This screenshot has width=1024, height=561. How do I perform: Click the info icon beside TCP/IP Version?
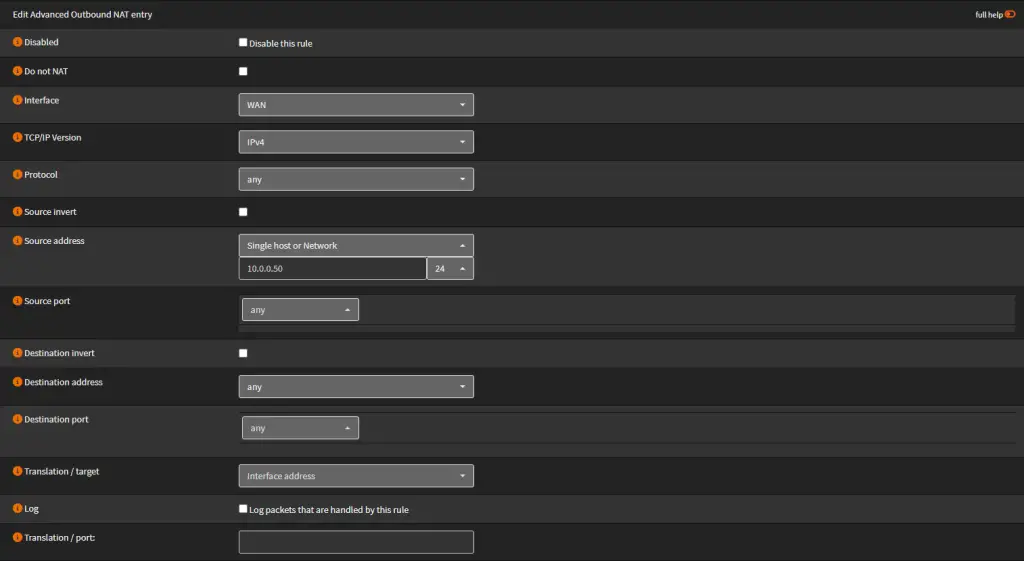point(17,138)
